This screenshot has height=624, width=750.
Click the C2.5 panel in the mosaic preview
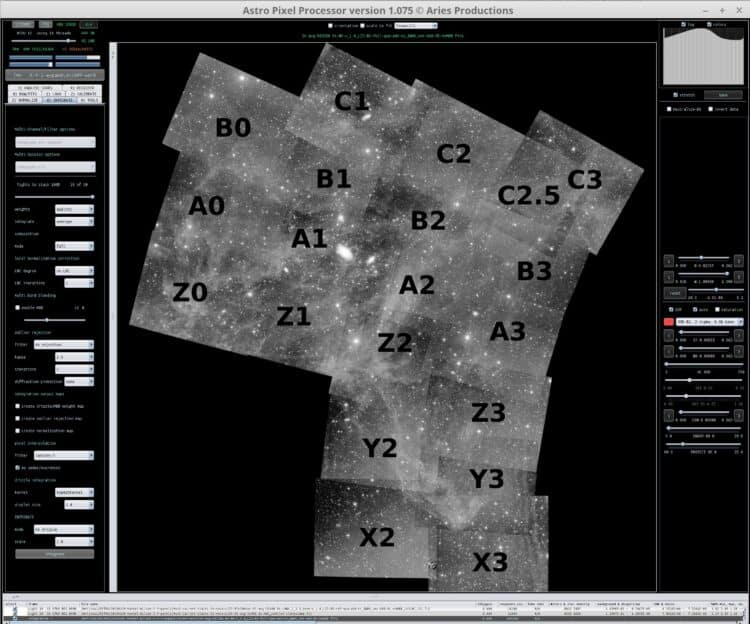point(529,195)
